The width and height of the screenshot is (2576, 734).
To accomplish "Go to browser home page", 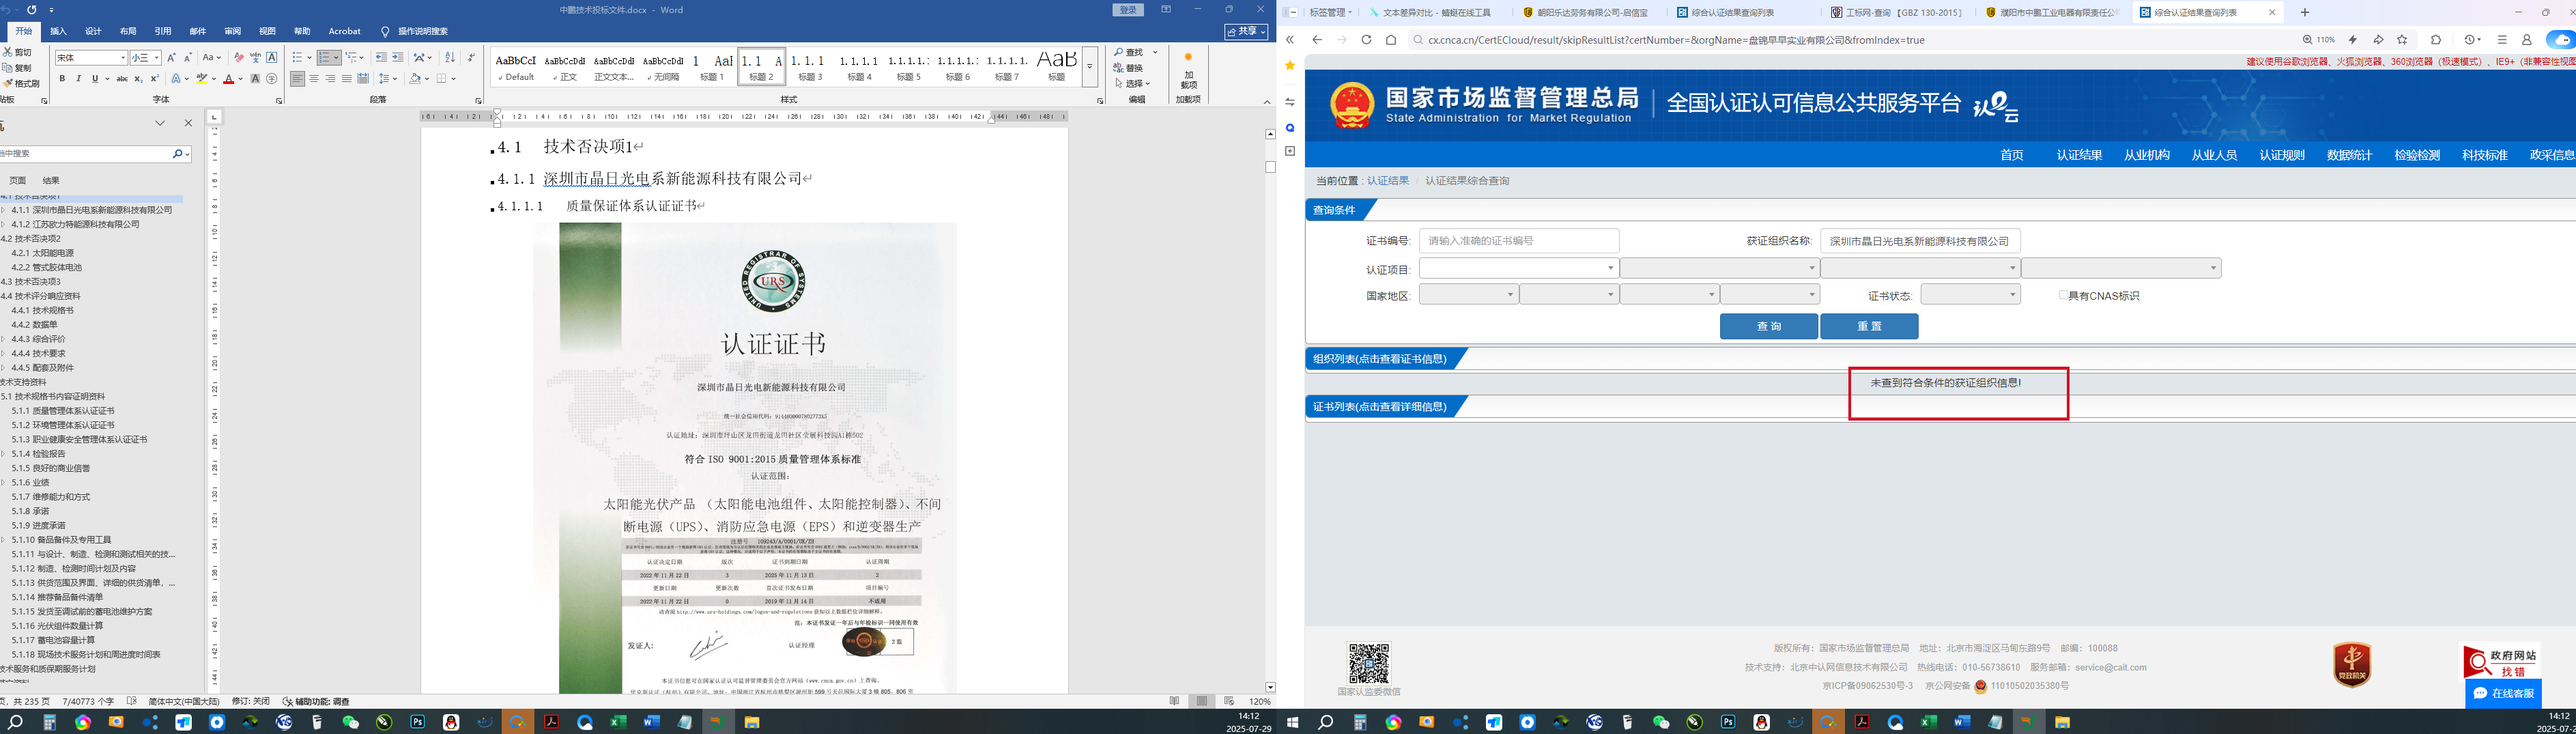I will (x=1391, y=40).
